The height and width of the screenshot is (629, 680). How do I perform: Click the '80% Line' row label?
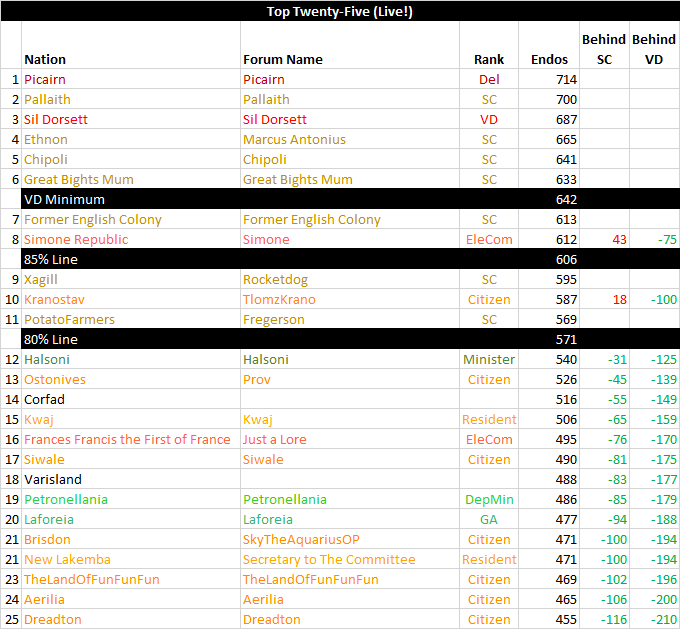(x=51, y=339)
